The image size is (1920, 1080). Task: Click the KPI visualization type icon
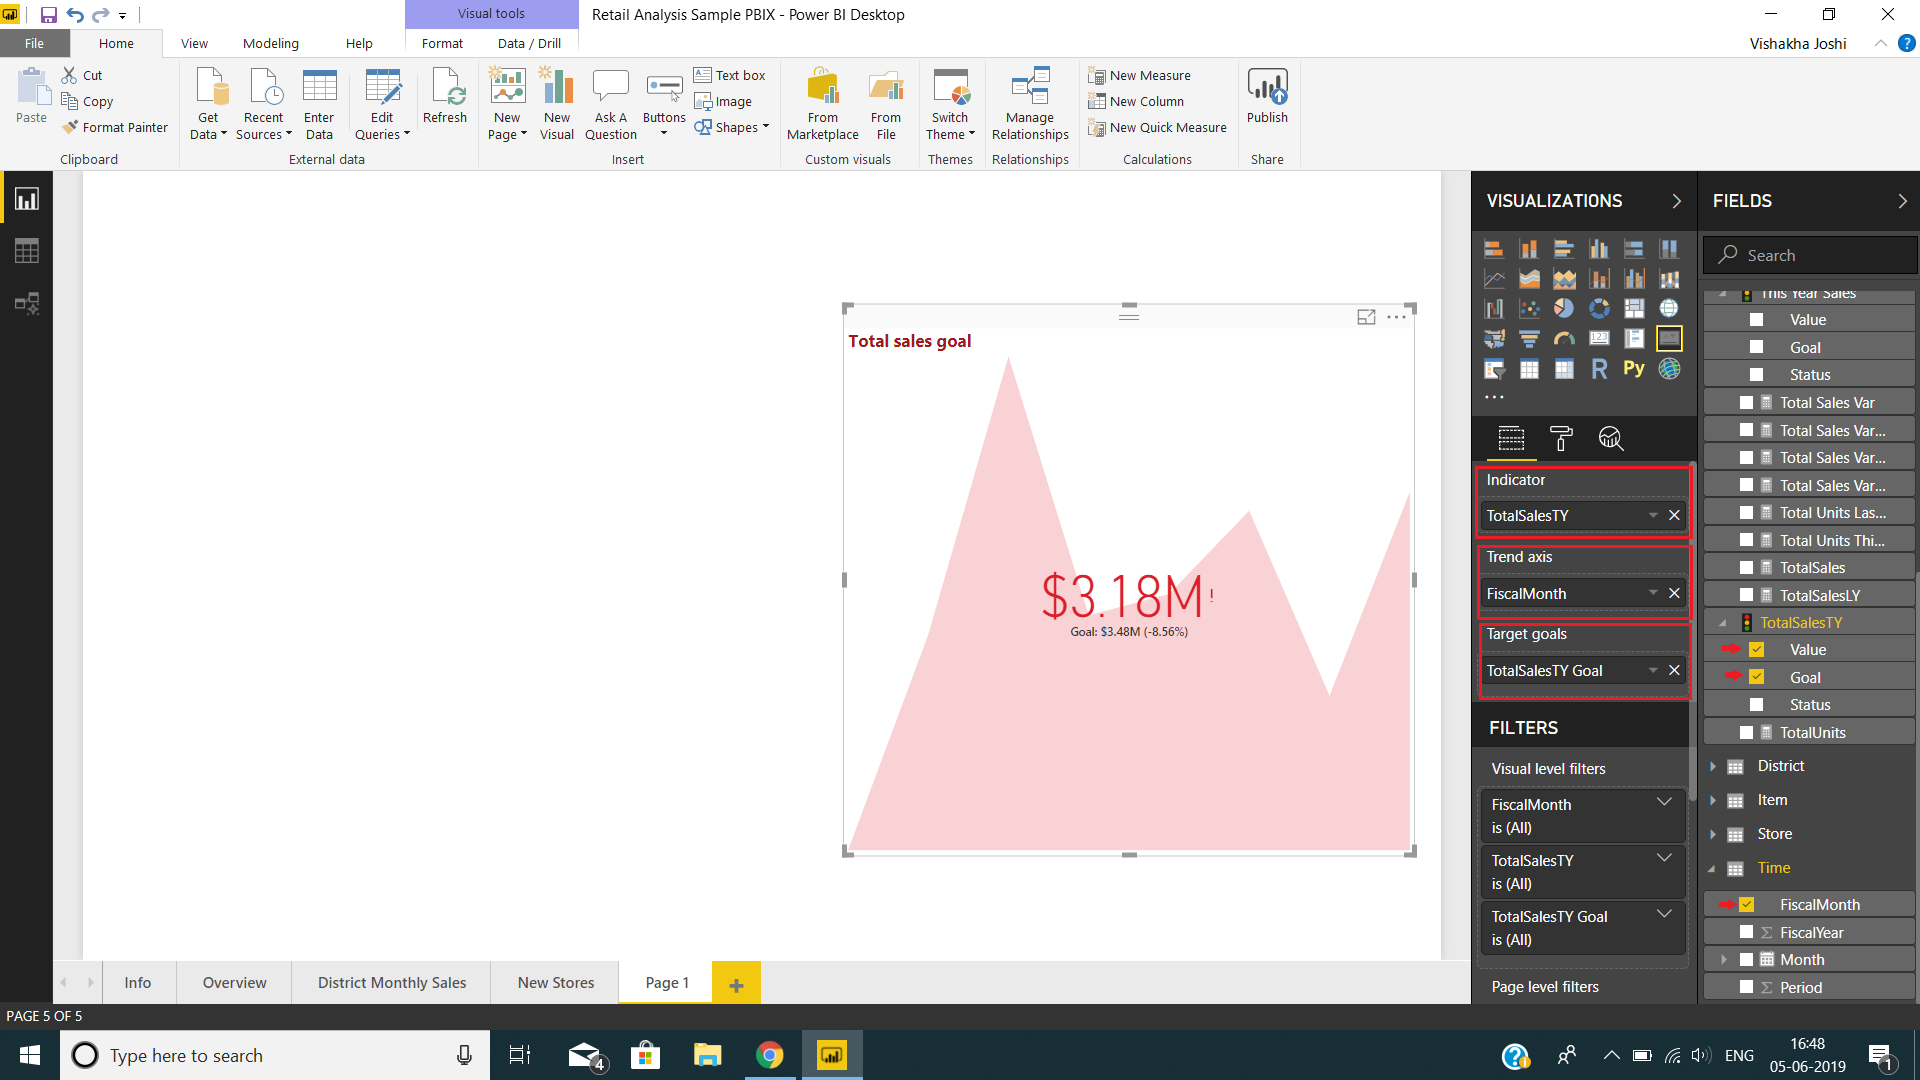click(x=1668, y=338)
